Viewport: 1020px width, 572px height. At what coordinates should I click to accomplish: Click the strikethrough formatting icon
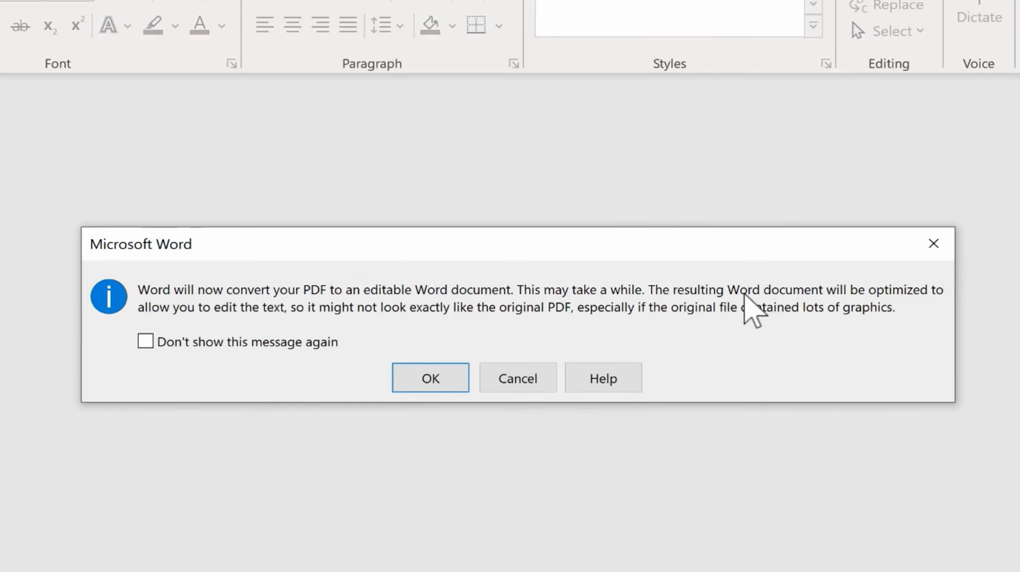point(20,26)
